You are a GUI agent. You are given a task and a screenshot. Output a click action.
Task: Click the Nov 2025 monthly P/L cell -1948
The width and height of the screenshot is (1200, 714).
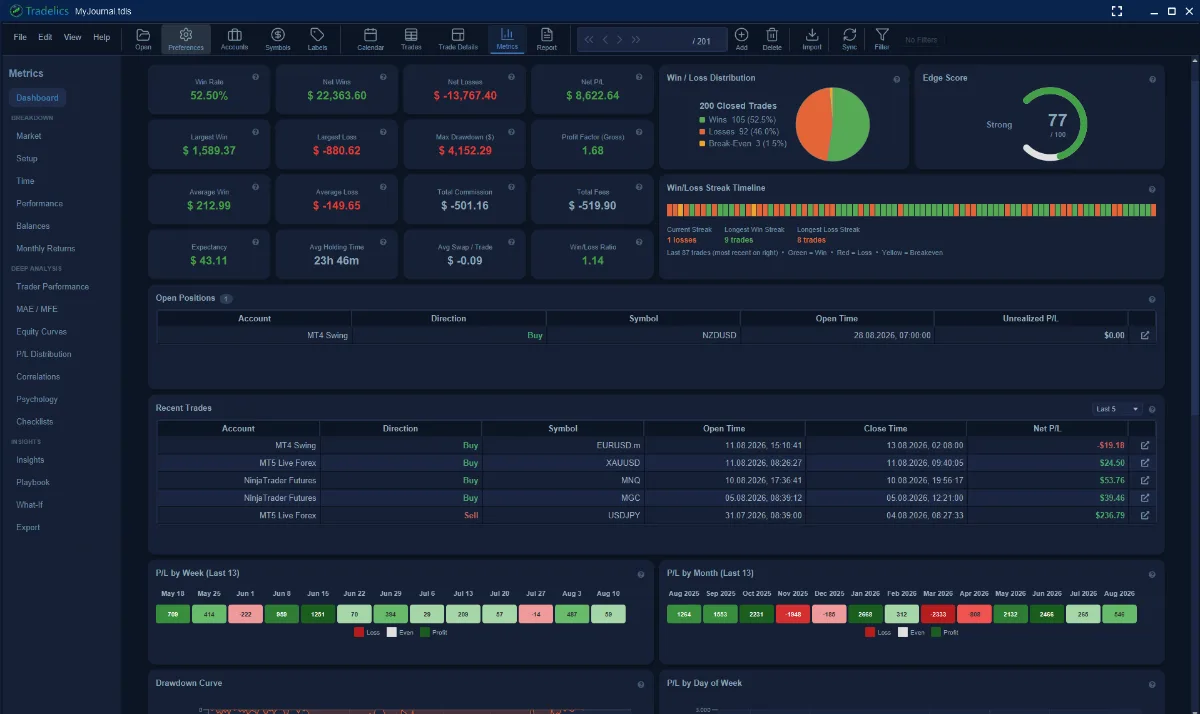tap(792, 615)
